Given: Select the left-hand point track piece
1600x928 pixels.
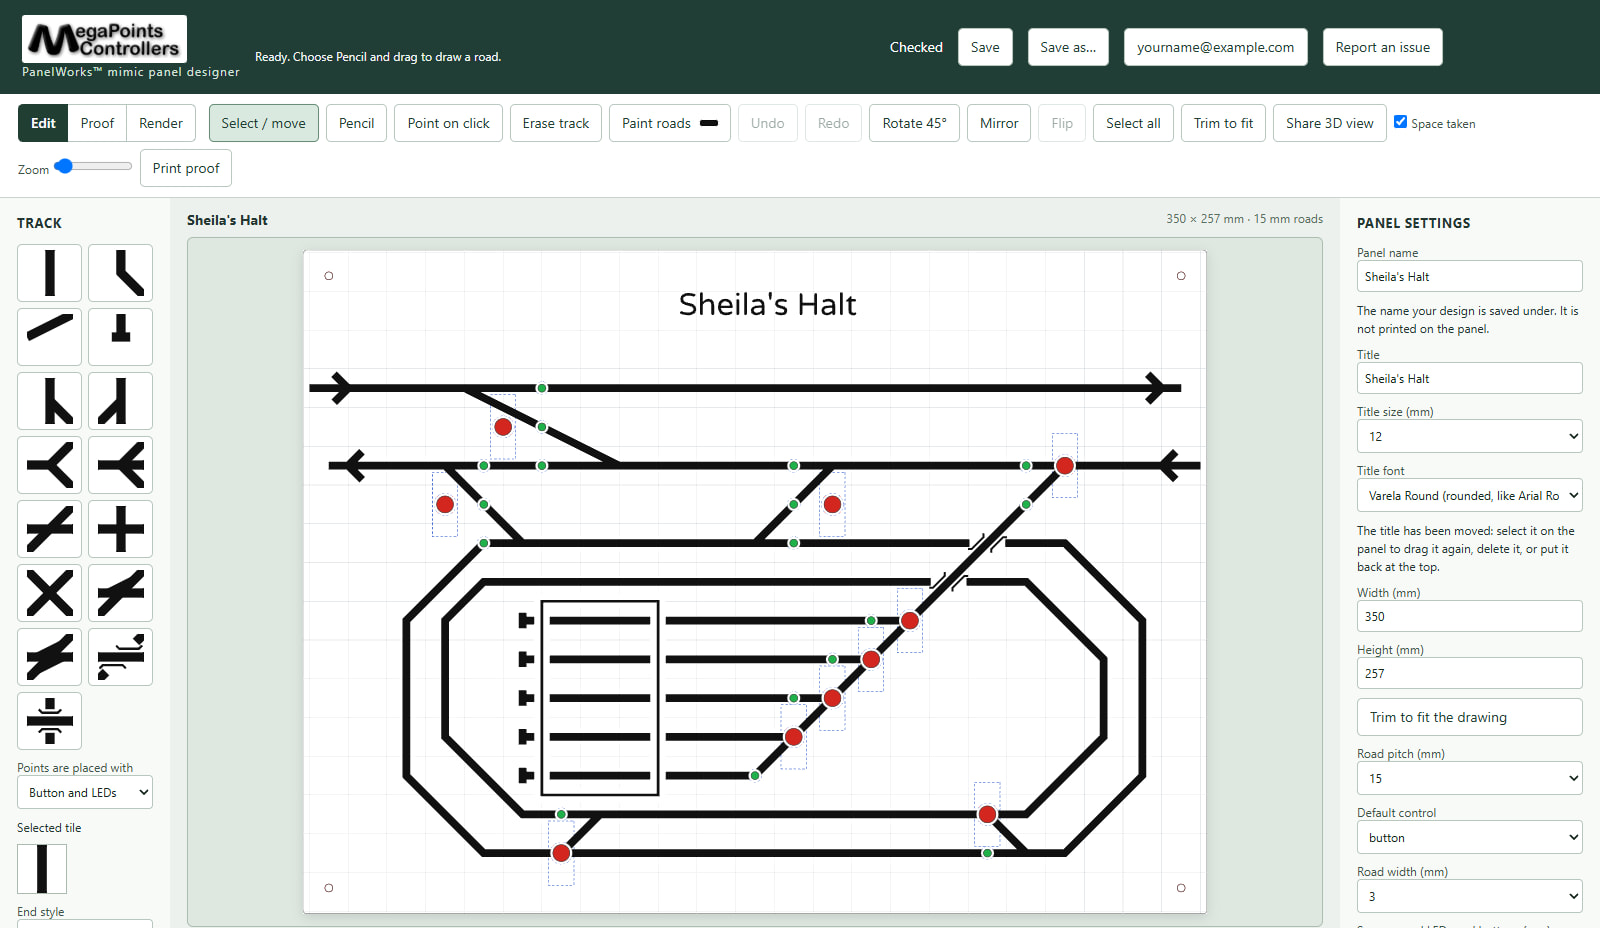Looking at the screenshot, I should click(x=120, y=401).
